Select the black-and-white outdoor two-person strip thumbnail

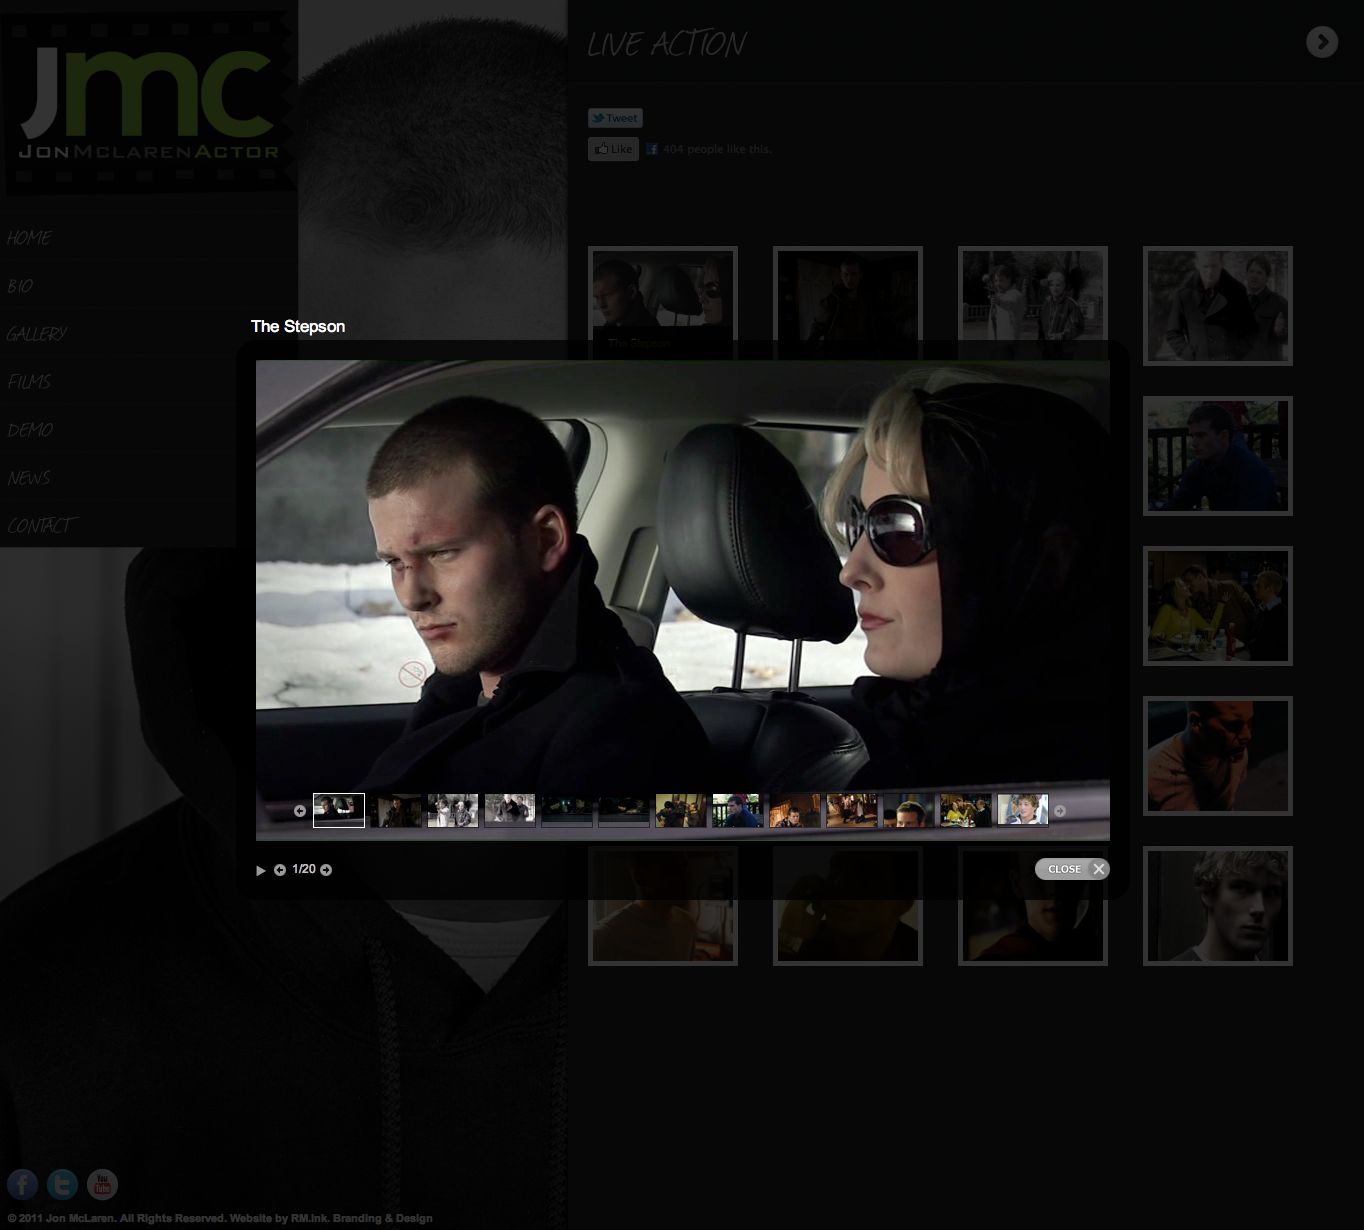point(453,810)
